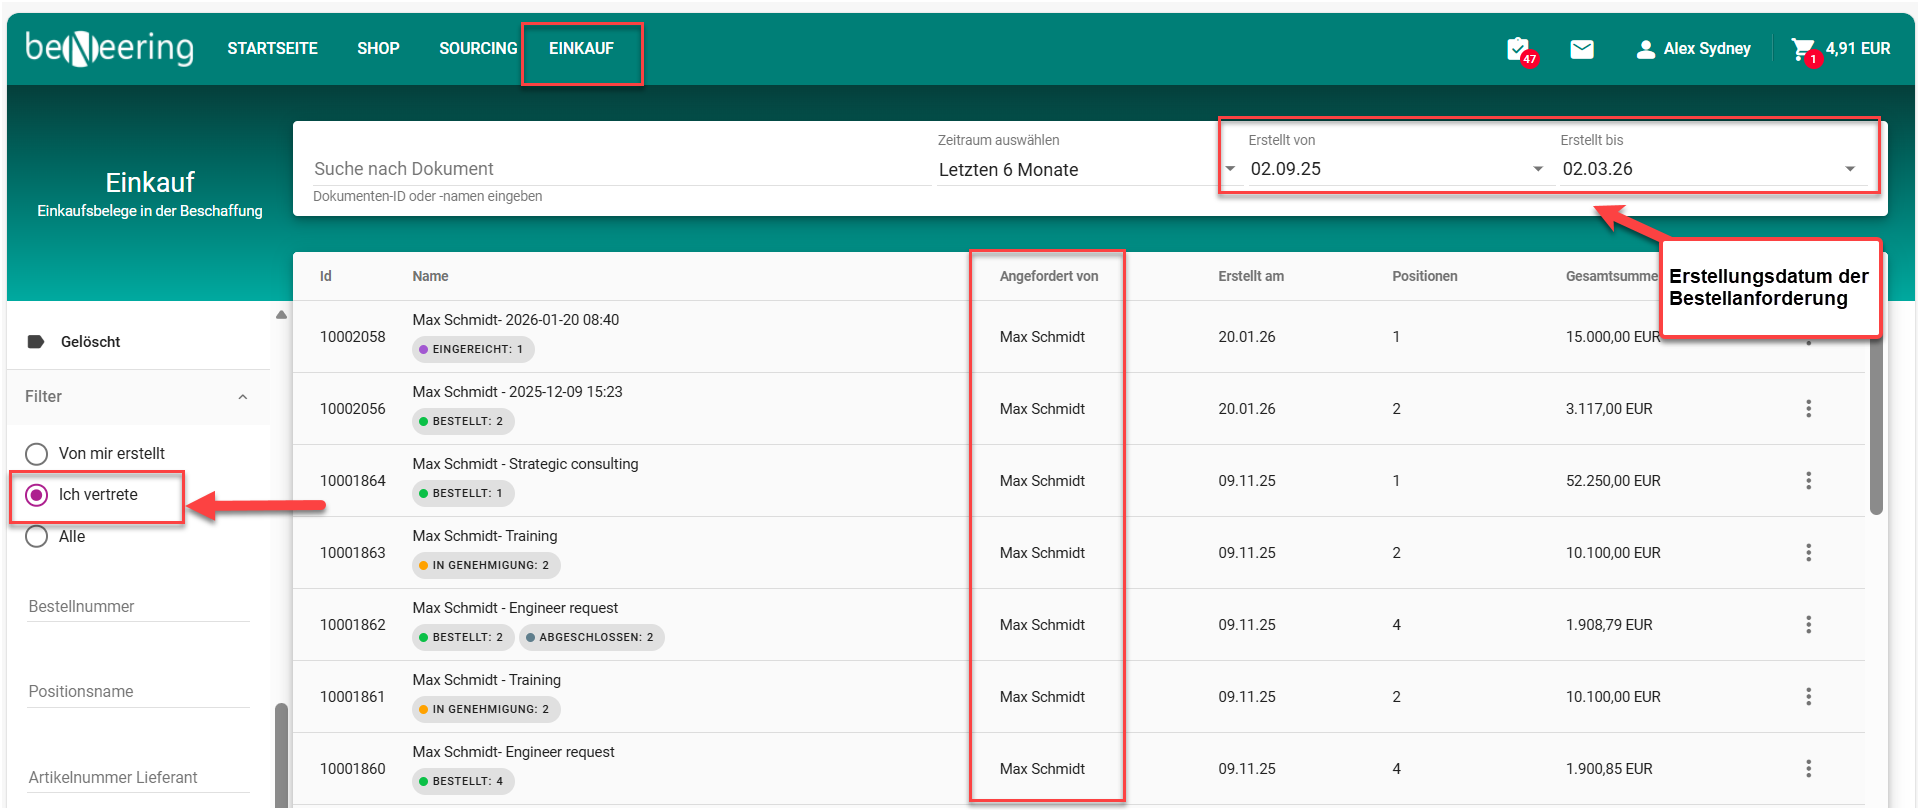Select the "Ich vertrete" radio button
The height and width of the screenshot is (810, 1920).
[37, 495]
